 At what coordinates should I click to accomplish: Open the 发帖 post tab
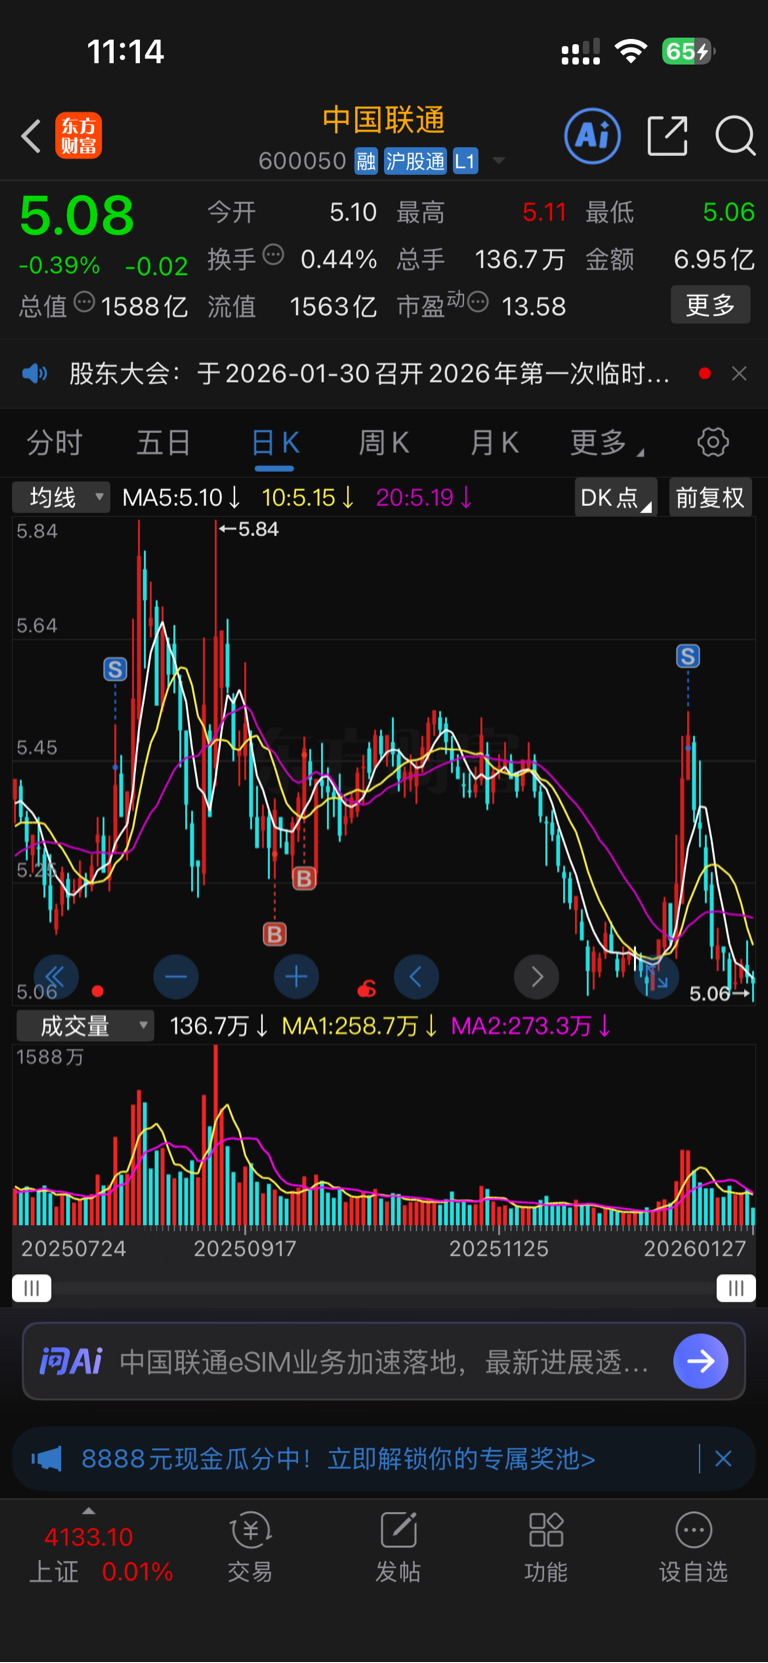pos(398,1547)
